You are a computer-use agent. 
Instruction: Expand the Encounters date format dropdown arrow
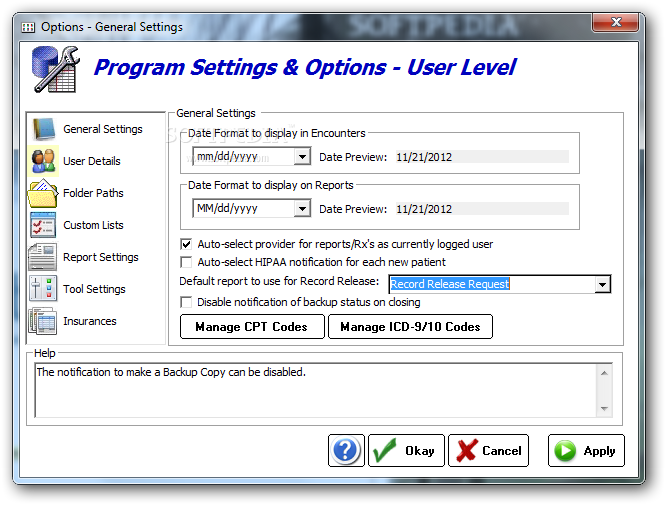click(302, 157)
